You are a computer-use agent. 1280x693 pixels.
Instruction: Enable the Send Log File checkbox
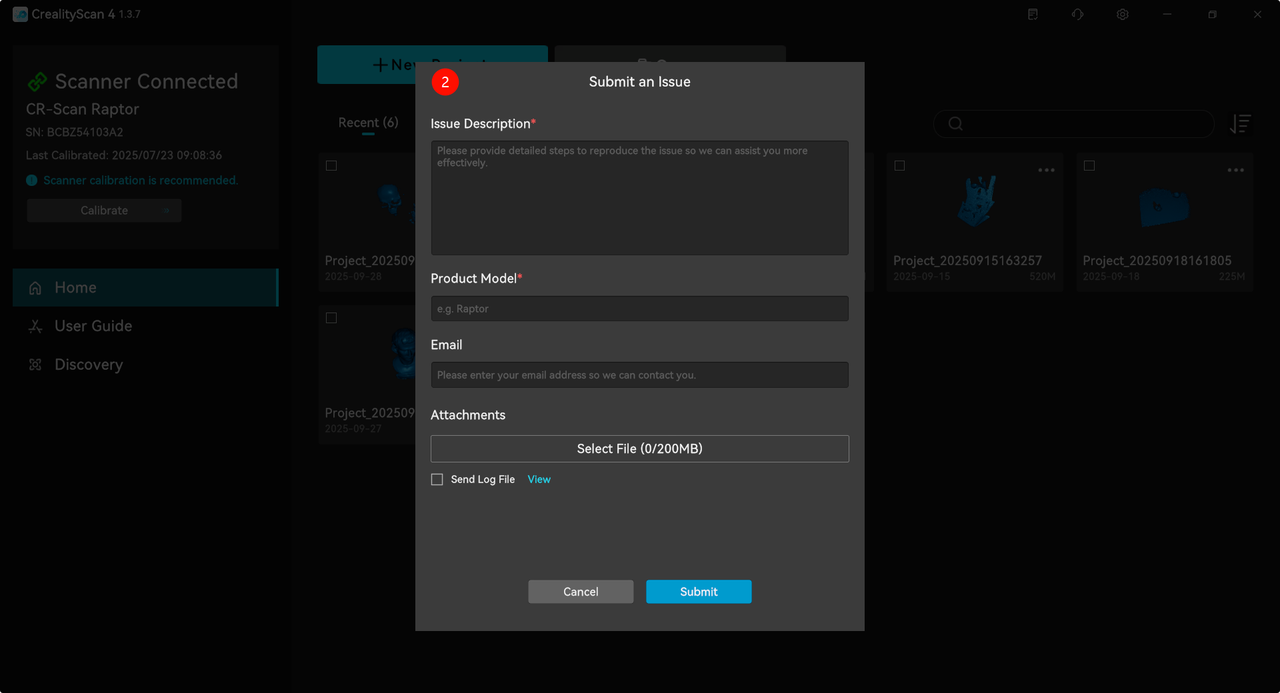(437, 480)
